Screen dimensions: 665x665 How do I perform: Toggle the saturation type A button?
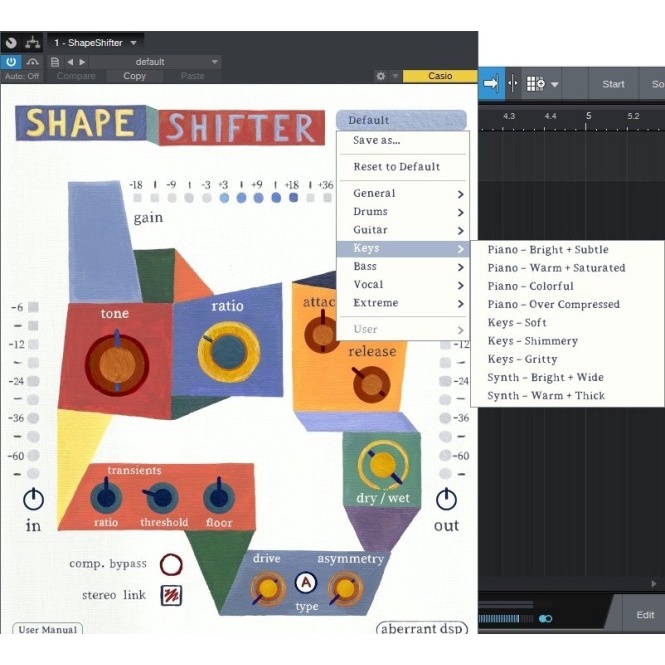(x=306, y=583)
